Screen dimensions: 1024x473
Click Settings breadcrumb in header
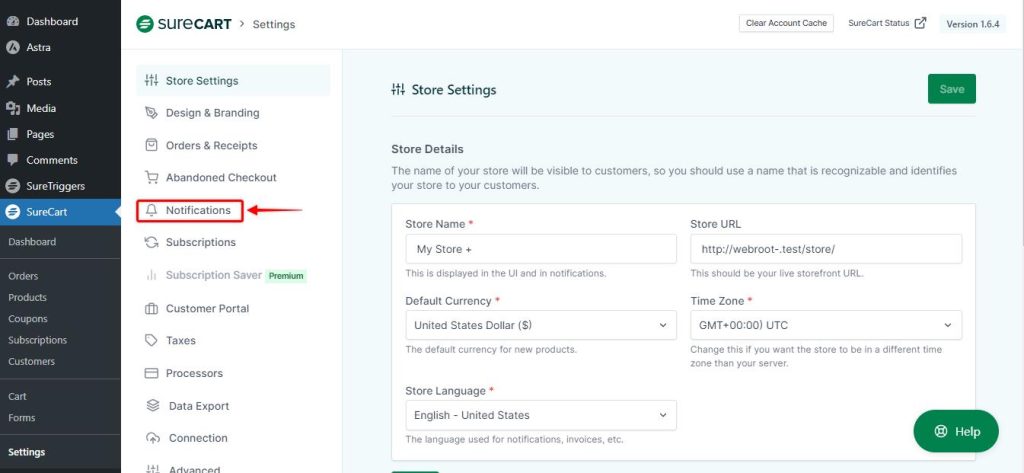tap(274, 25)
